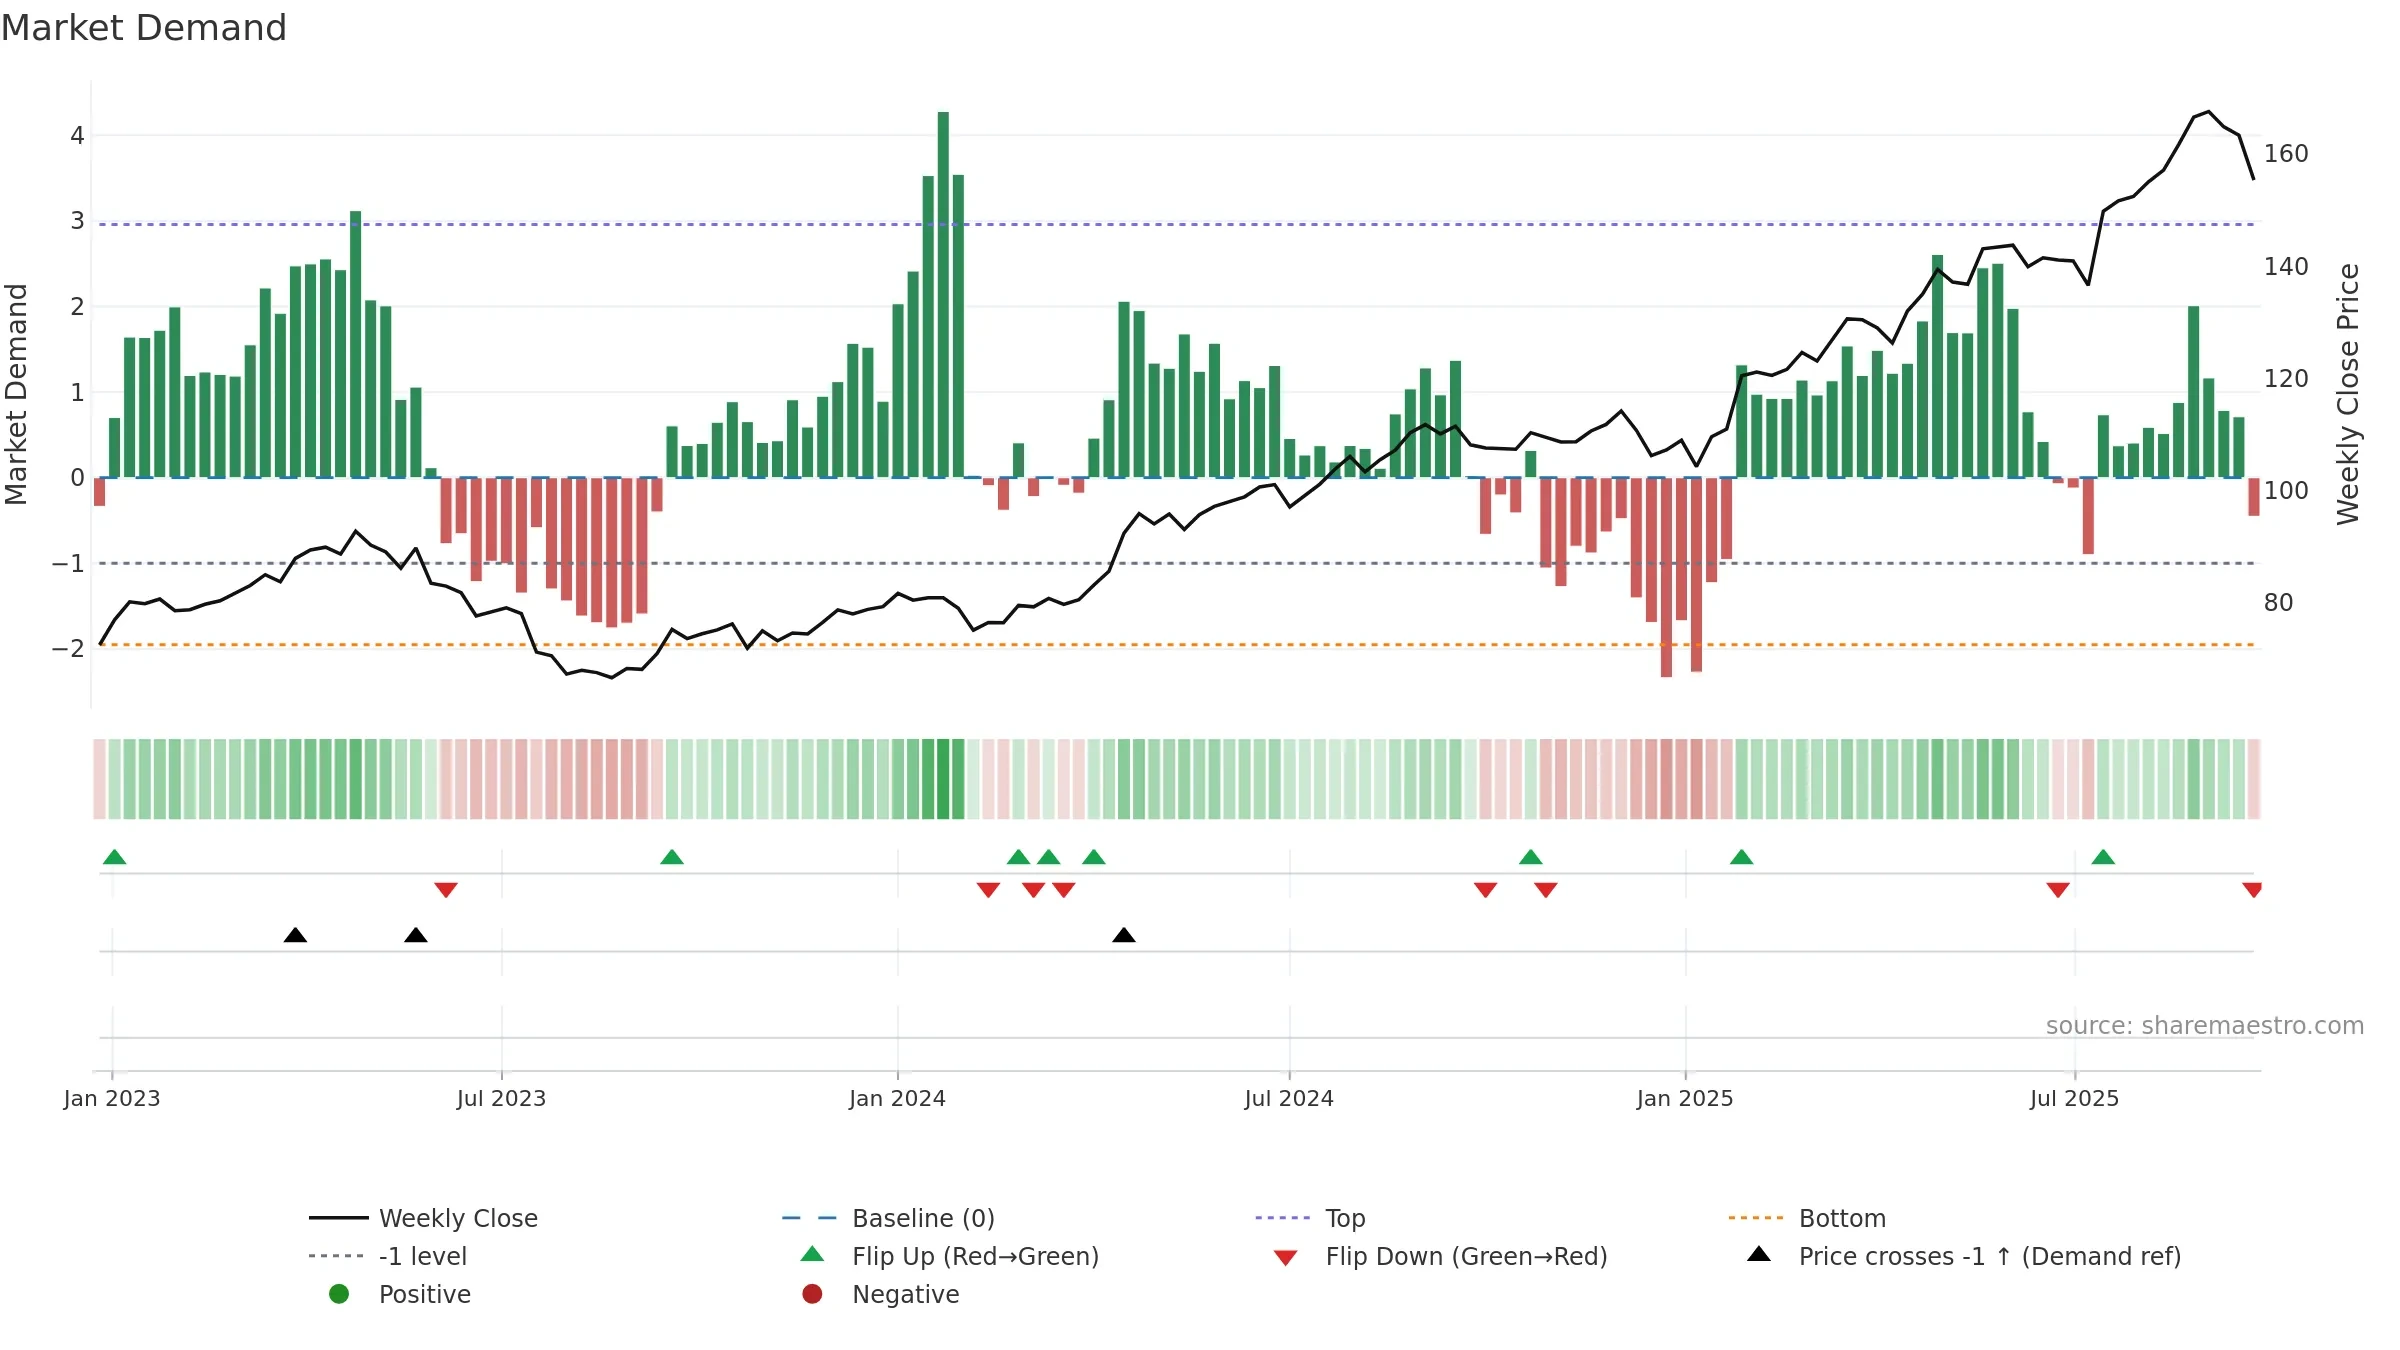Click the deepest red demand bar below −2
This screenshot has height=1350, width=2400.
point(1666,577)
